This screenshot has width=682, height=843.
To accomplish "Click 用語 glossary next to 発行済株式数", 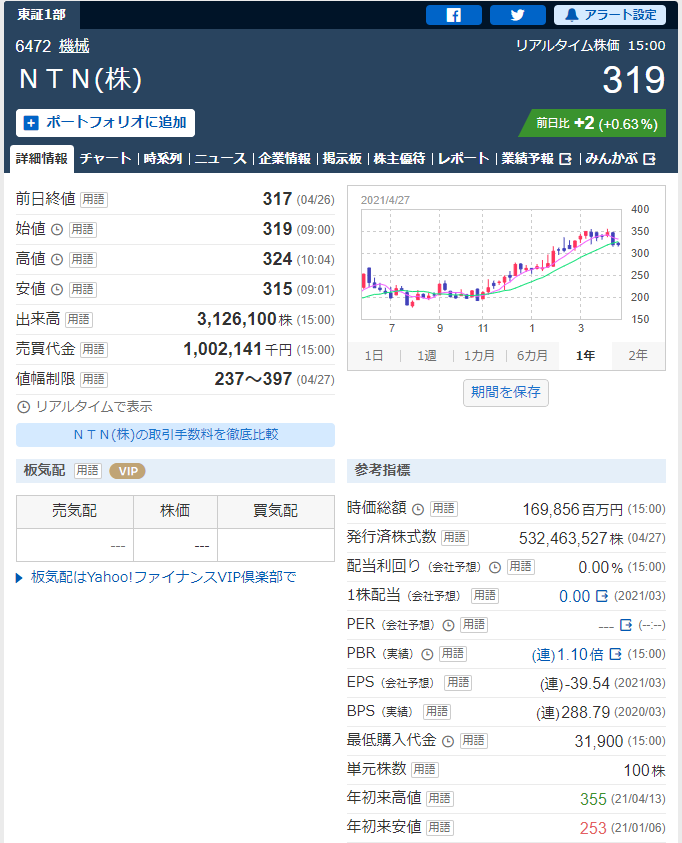I will click(455, 538).
